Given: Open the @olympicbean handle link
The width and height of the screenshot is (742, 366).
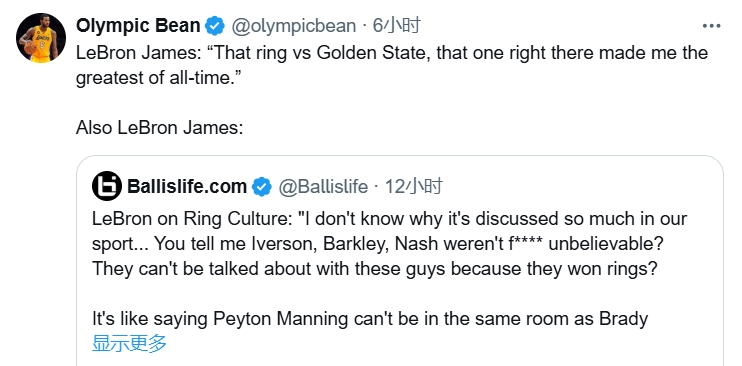Looking at the screenshot, I should point(293,26).
